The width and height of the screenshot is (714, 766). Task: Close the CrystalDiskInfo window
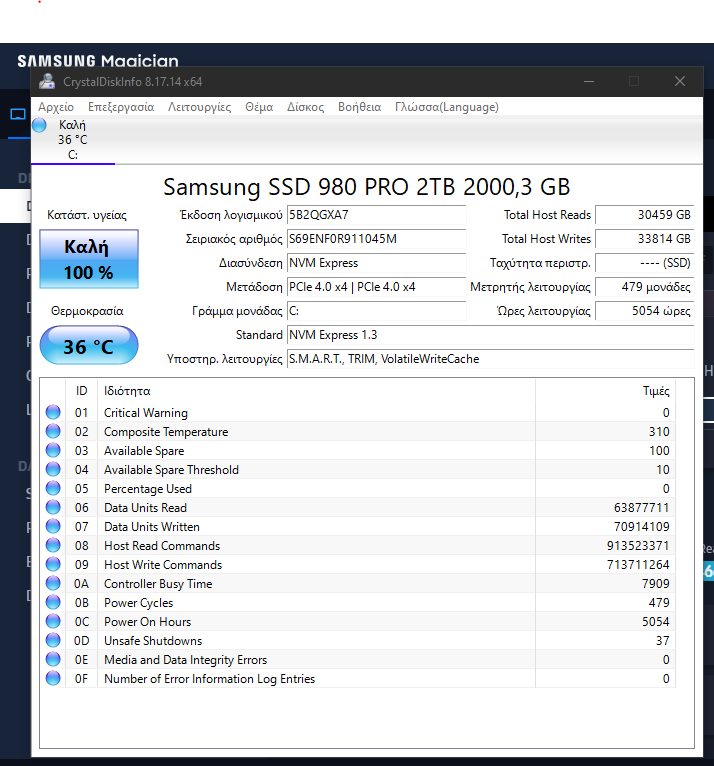(x=680, y=81)
